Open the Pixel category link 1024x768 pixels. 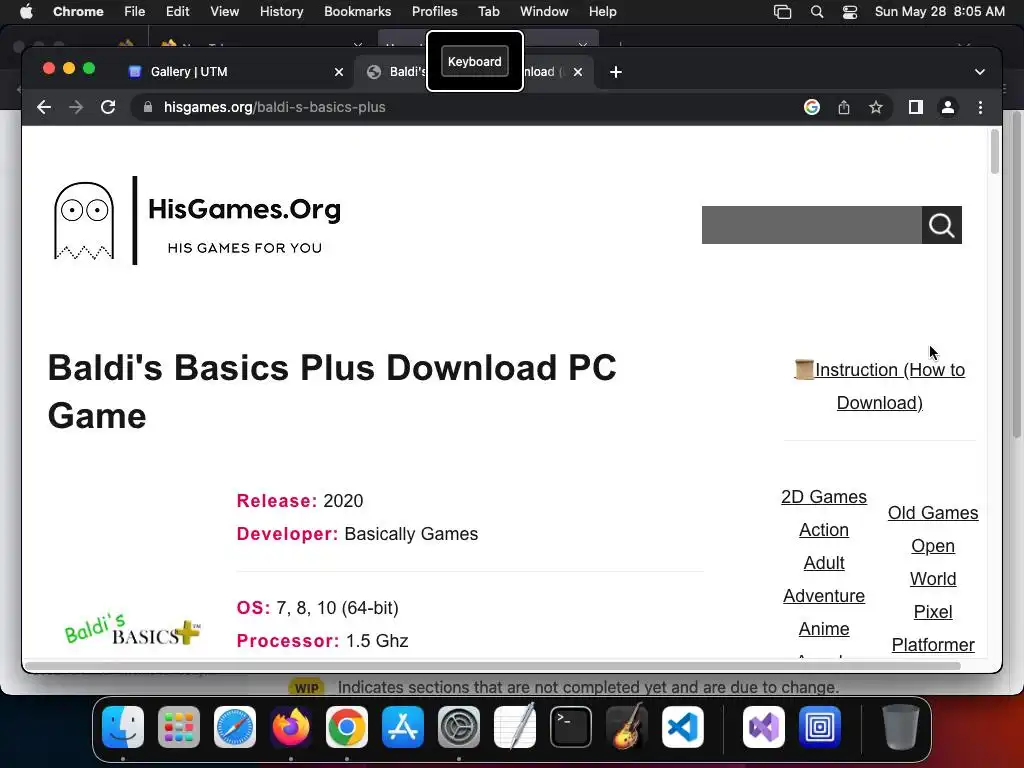pyautogui.click(x=933, y=612)
